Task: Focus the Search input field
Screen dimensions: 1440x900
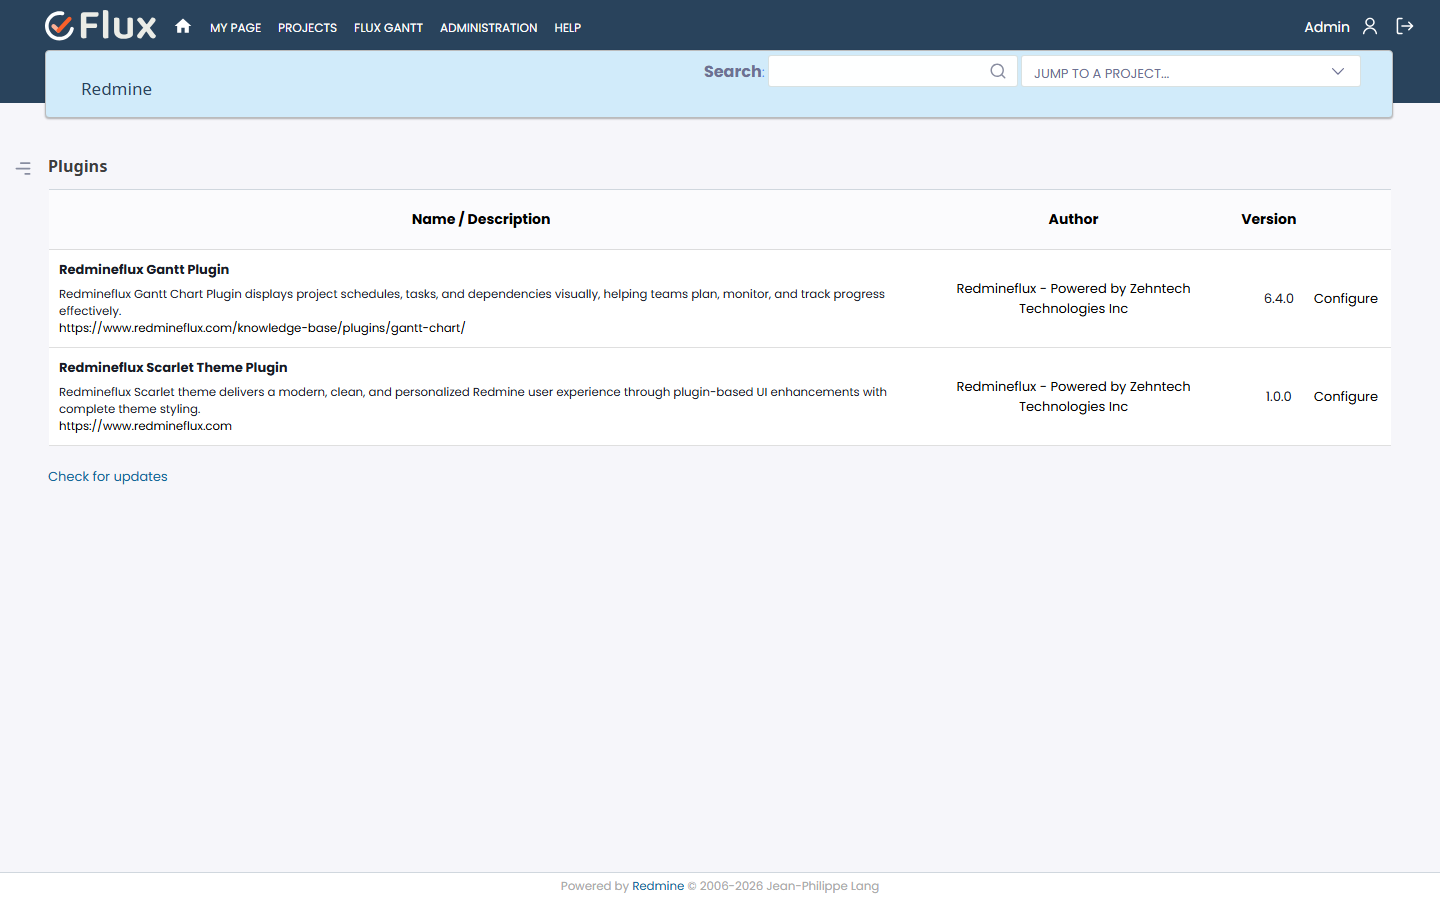Action: point(892,71)
